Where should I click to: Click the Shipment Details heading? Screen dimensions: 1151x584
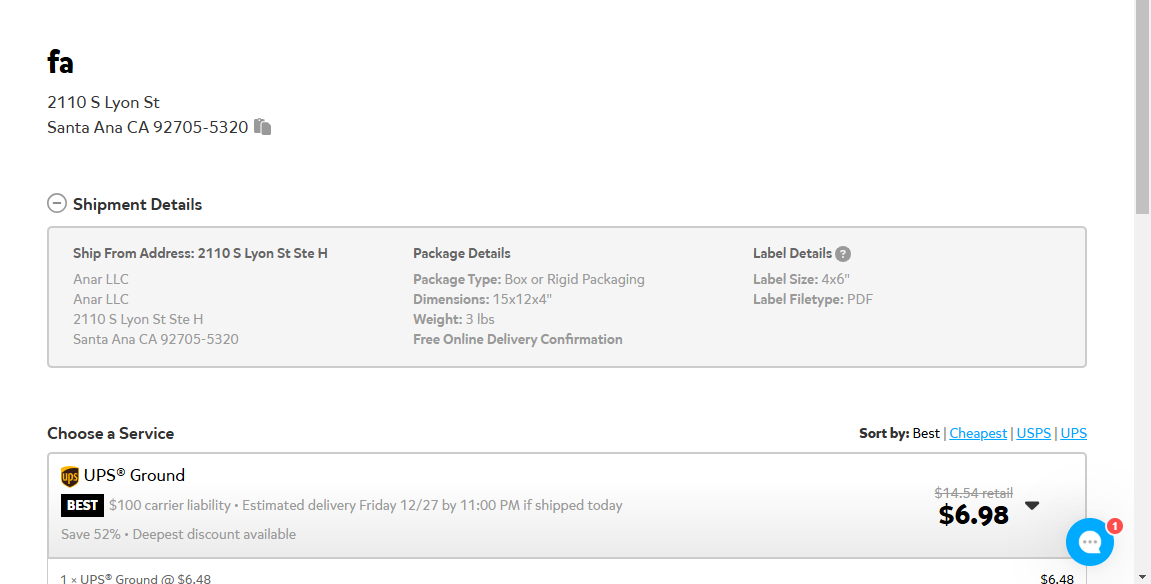coord(137,204)
